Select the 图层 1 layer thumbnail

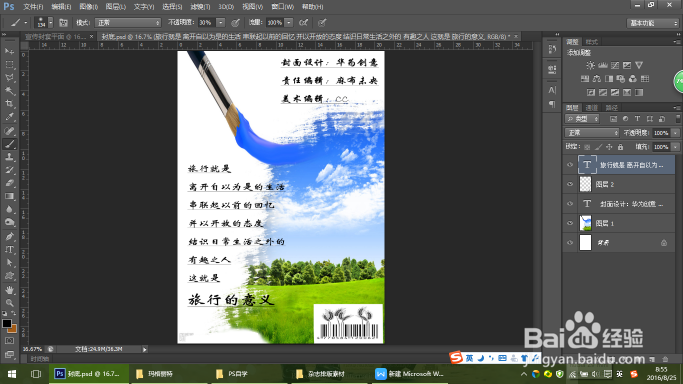[x=585, y=223]
